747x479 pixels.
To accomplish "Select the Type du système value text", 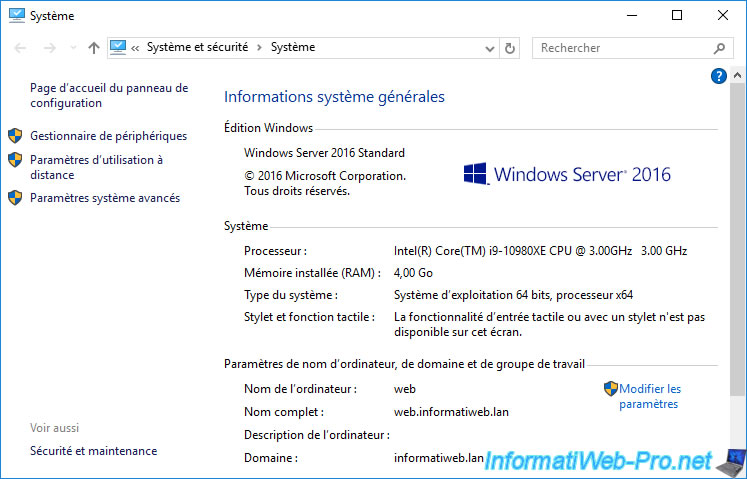I will point(513,295).
